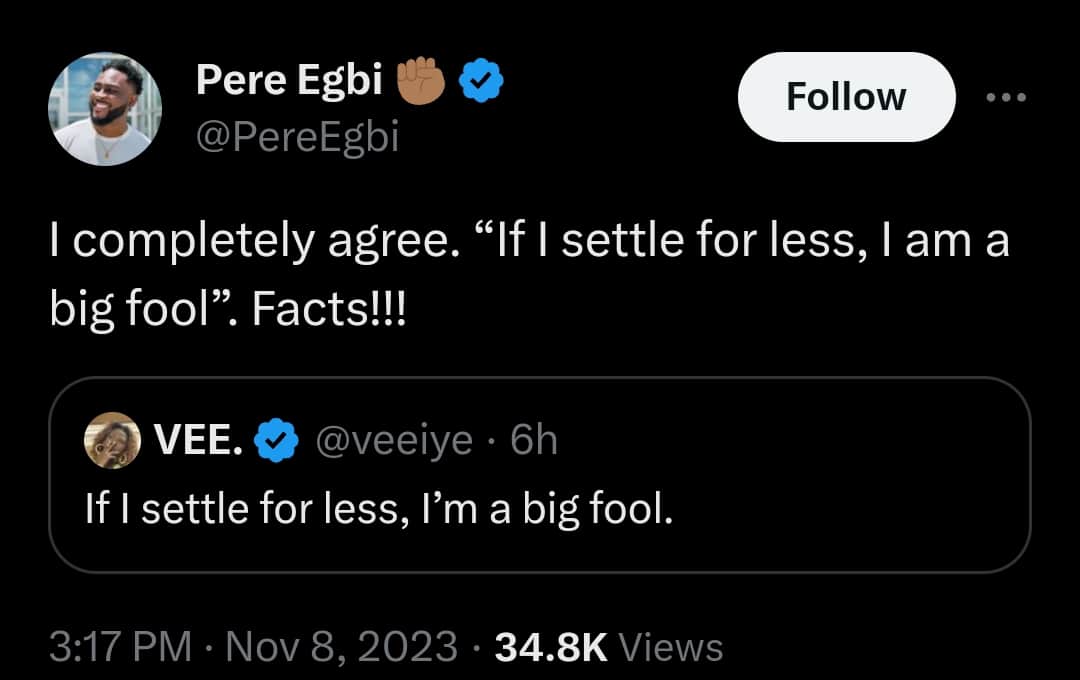View the 34.8K count
The width and height of the screenshot is (1080, 680).
click(x=551, y=647)
